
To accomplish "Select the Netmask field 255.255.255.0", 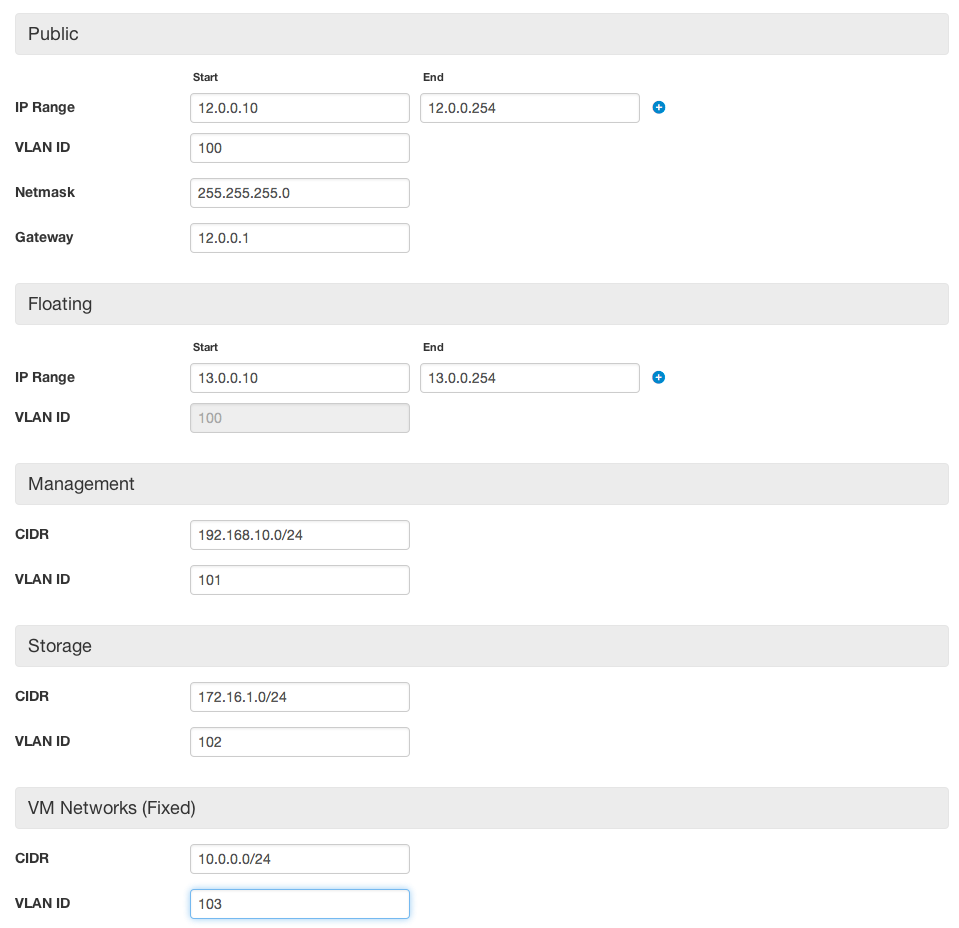I will (300, 193).
